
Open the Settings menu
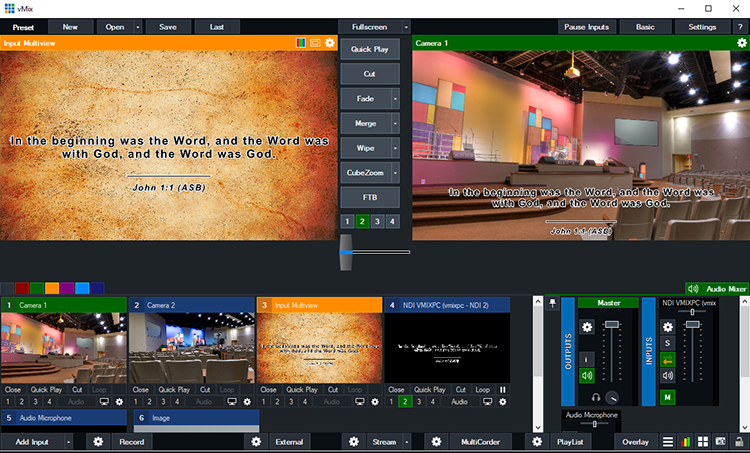pyautogui.click(x=701, y=27)
